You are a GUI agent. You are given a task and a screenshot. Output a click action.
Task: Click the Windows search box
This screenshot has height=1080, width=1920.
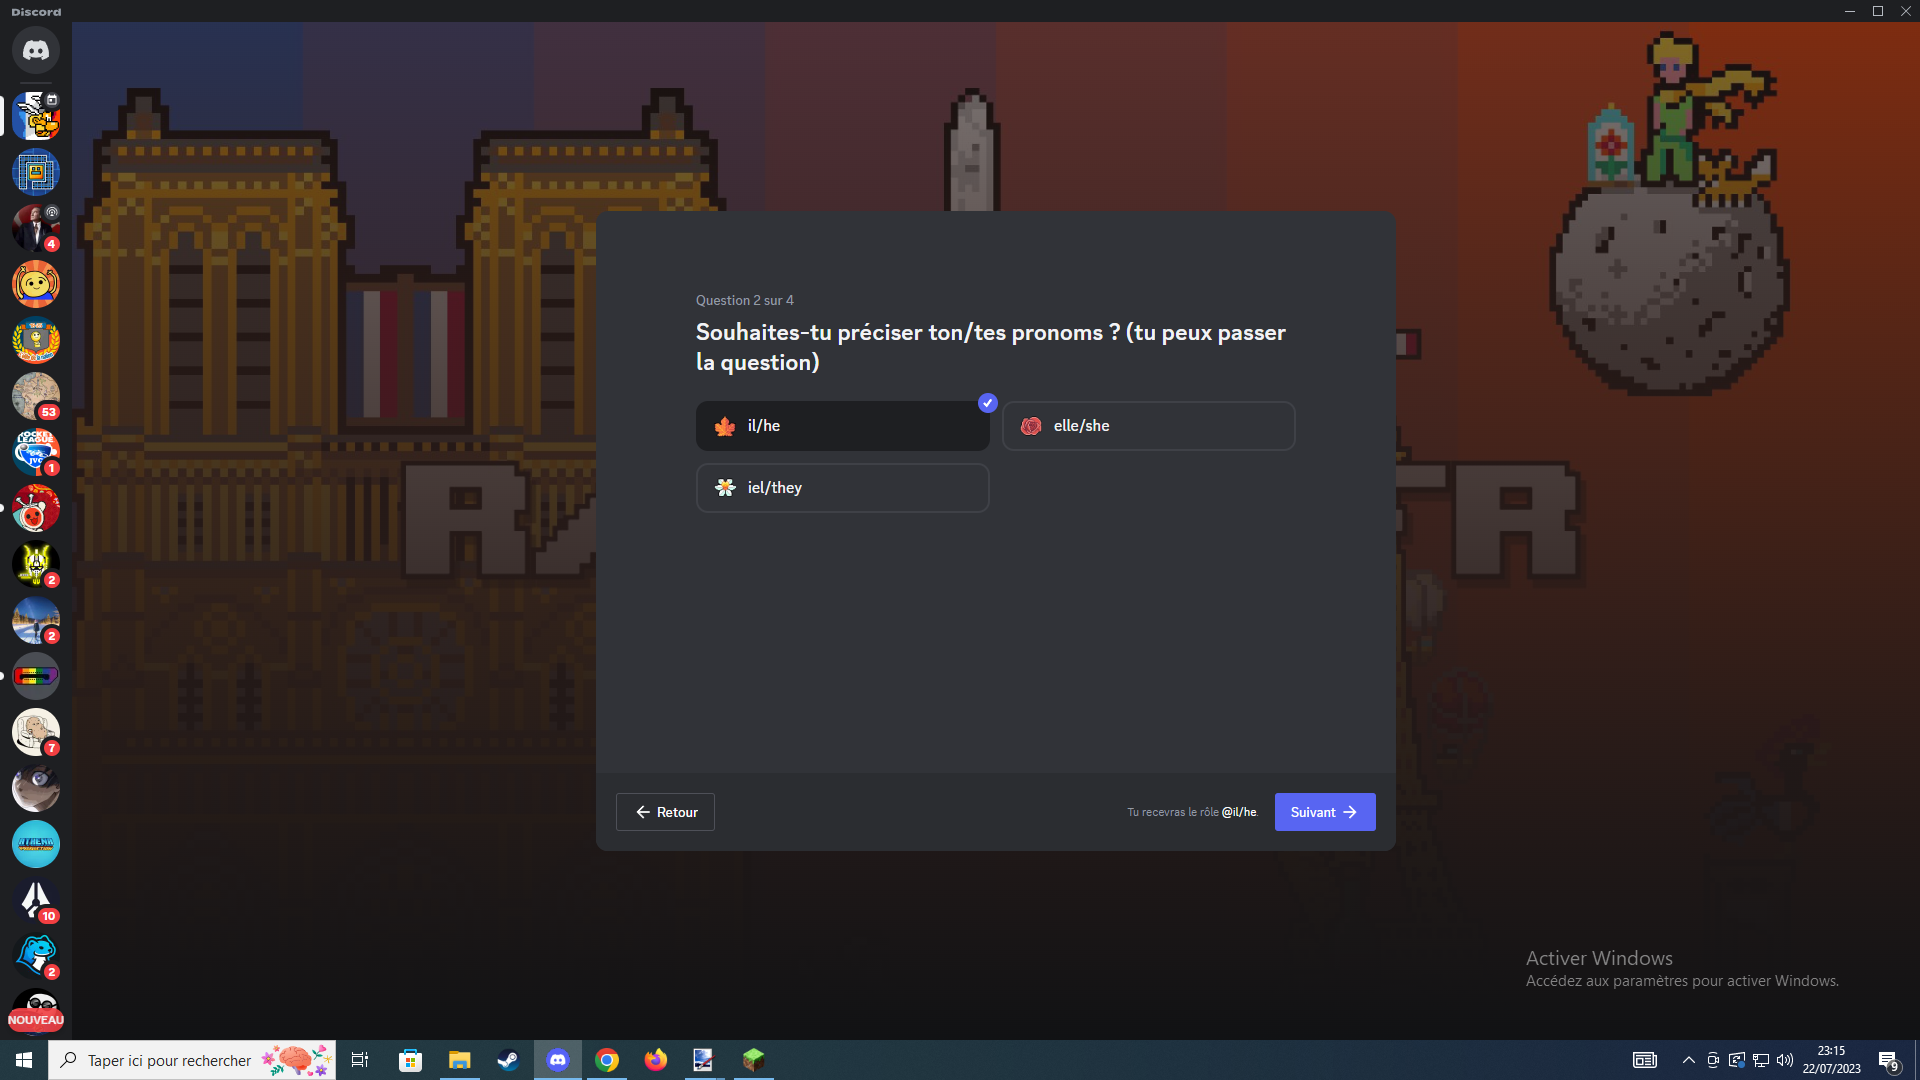[192, 1060]
